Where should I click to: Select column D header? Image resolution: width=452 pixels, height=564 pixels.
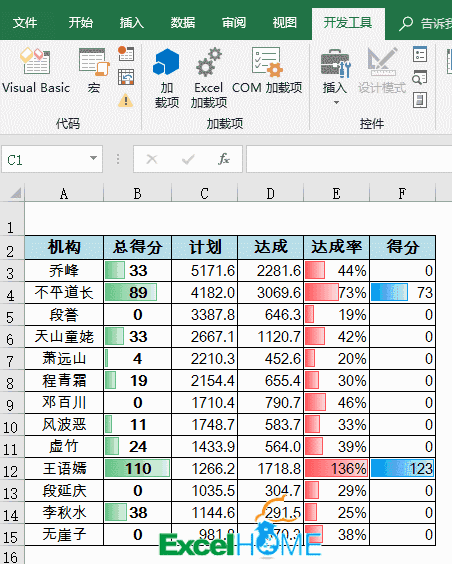(270, 194)
